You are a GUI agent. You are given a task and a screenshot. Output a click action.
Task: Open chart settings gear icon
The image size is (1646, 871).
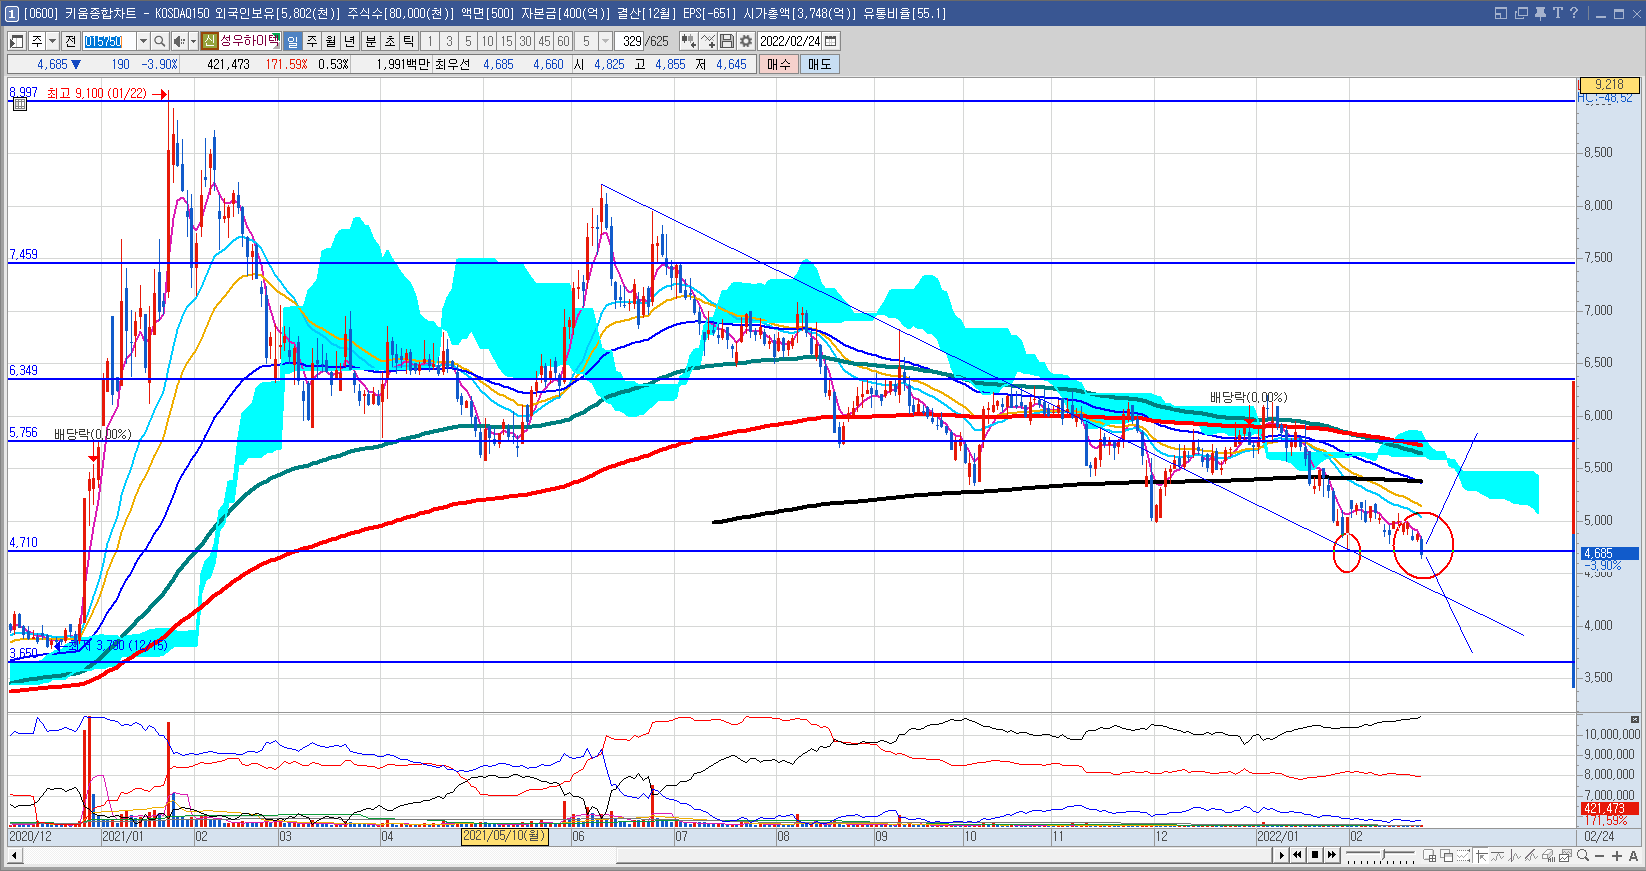[745, 41]
